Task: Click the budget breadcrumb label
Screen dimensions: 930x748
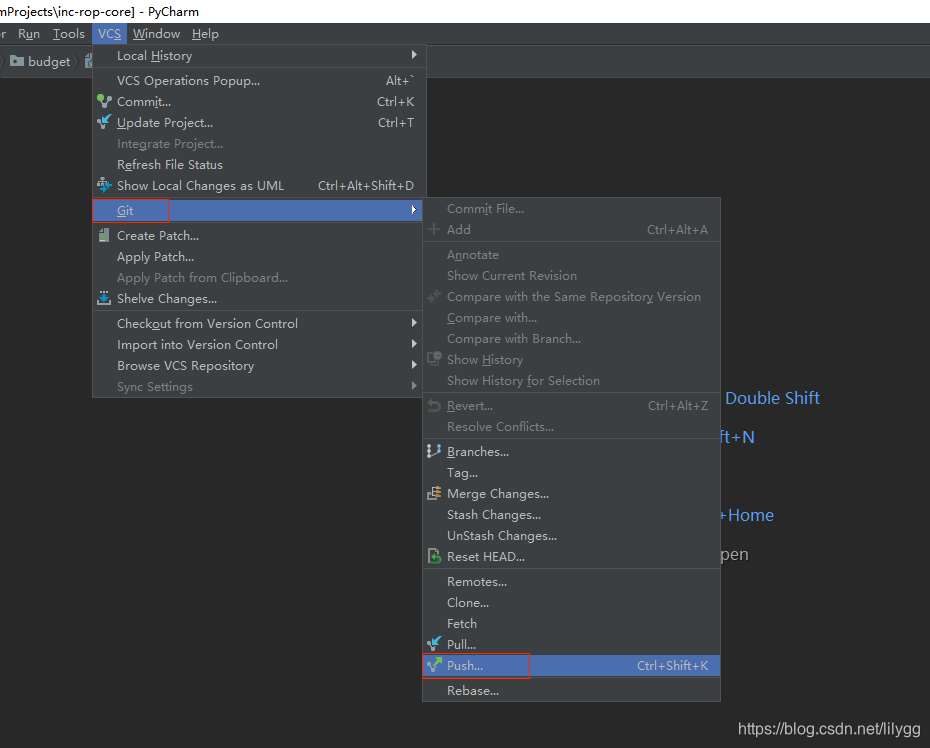Action: click(49, 62)
